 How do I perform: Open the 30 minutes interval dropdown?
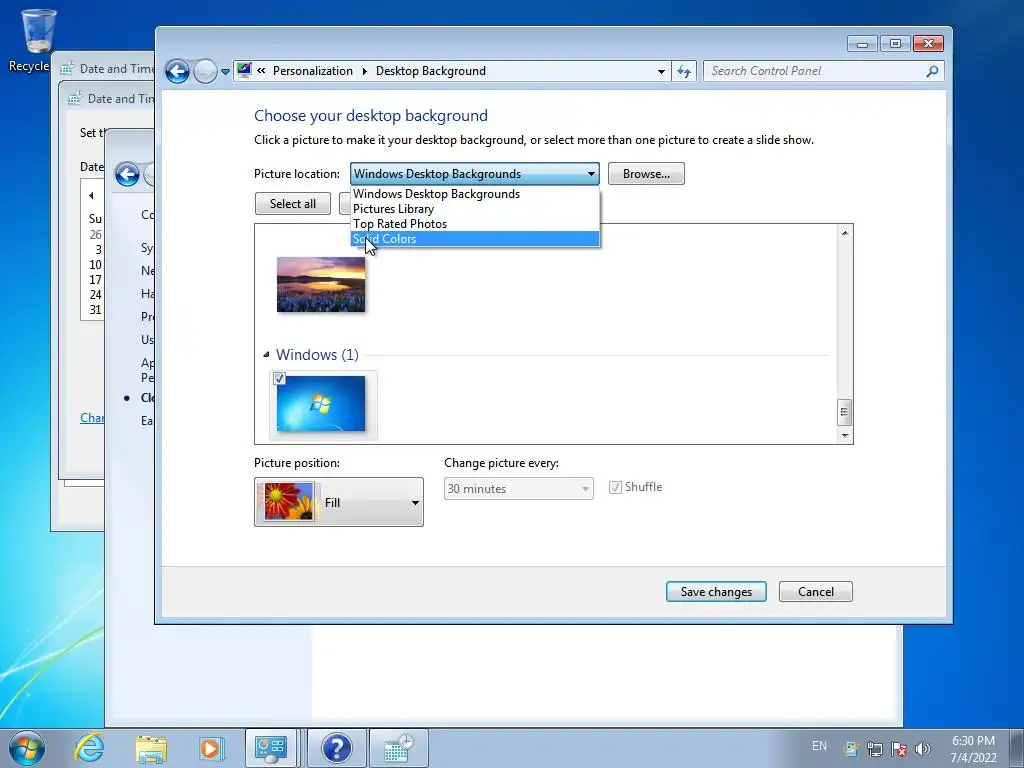pos(519,488)
